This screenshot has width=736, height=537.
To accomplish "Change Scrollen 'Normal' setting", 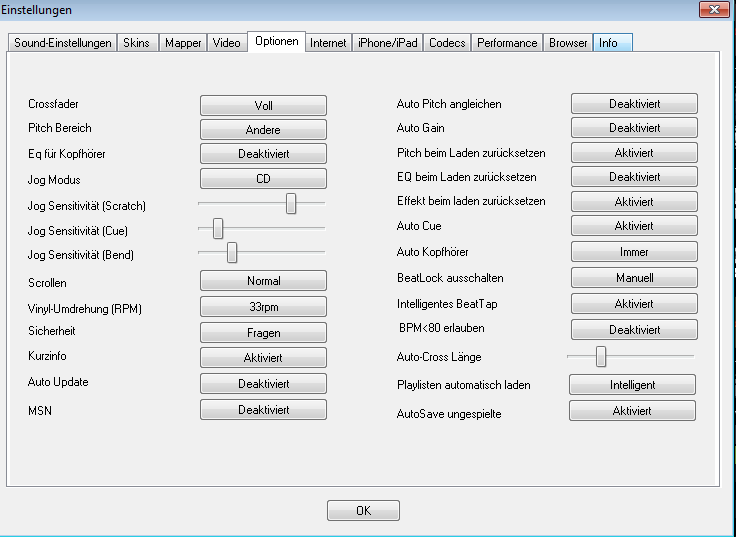I will pos(263,281).
